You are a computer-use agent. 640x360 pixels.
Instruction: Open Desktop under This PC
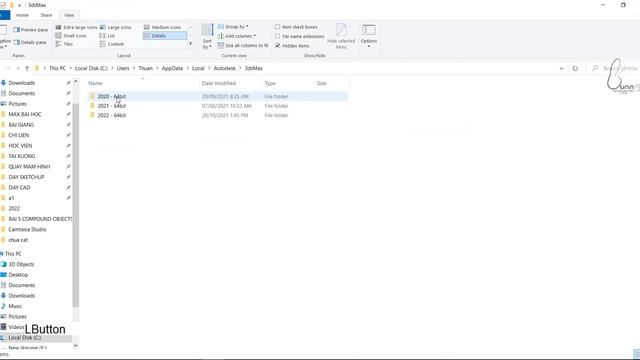(18, 275)
